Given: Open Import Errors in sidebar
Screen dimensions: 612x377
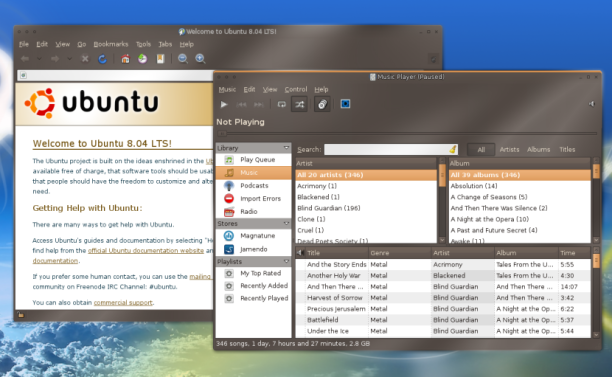Looking at the screenshot, I should 253,199.
